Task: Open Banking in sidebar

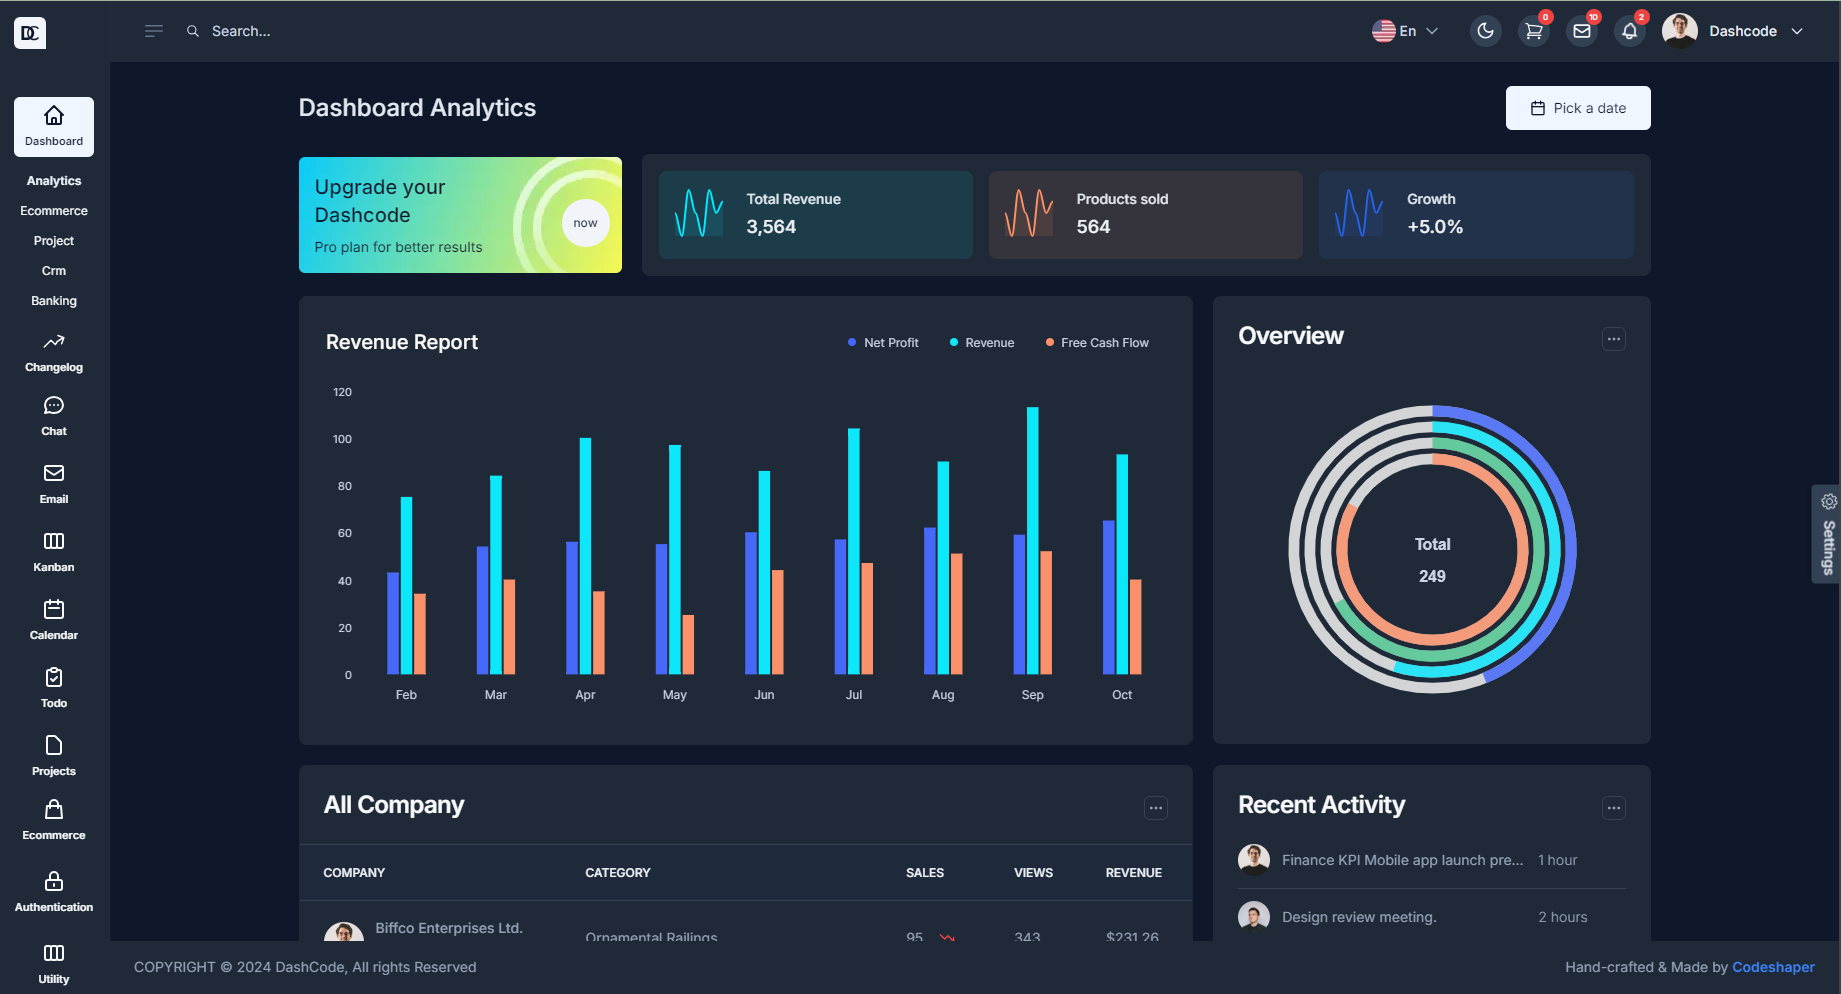Action: click(54, 301)
